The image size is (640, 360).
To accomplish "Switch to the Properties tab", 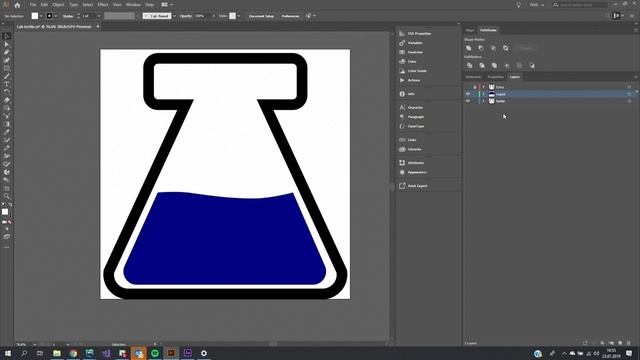I will pos(496,77).
